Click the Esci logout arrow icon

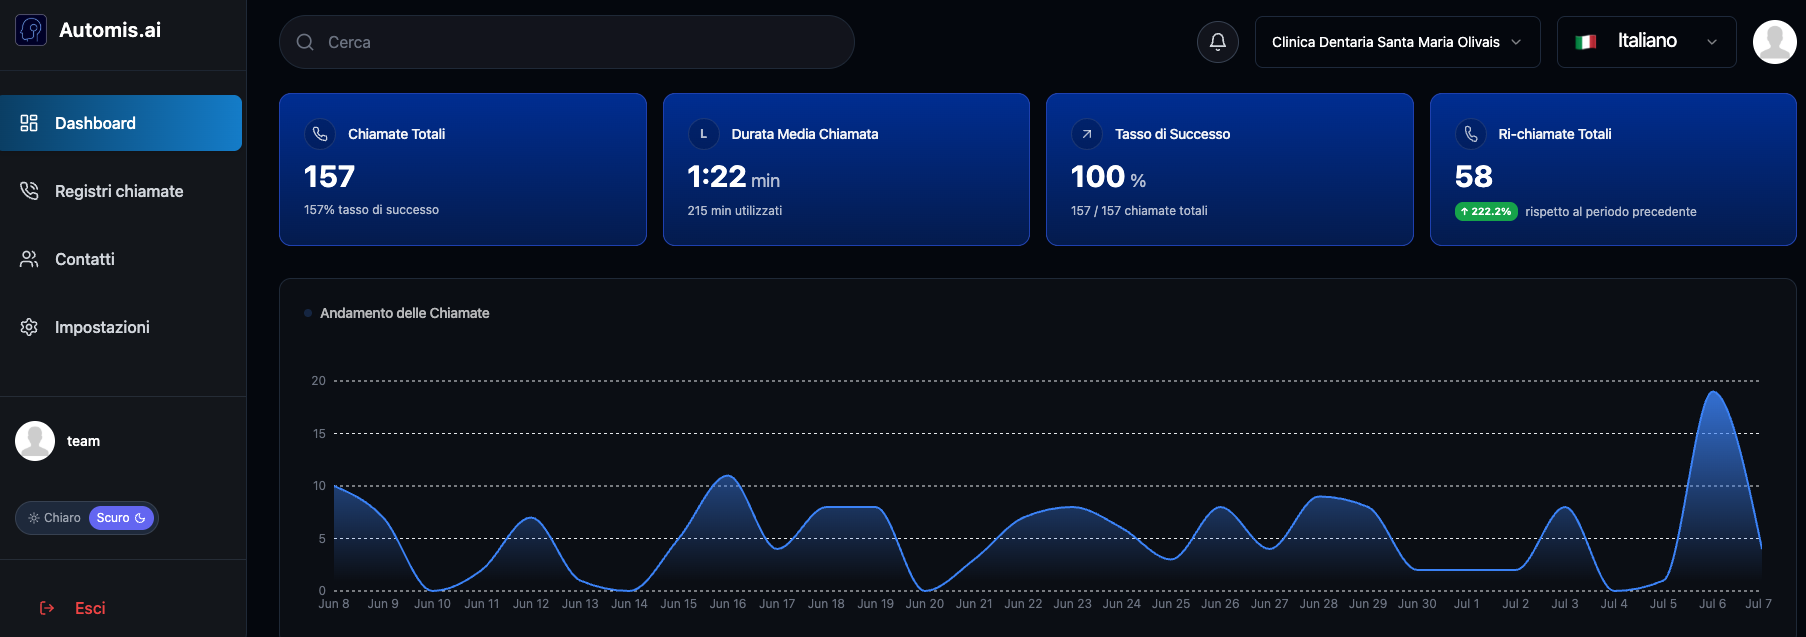click(47, 608)
